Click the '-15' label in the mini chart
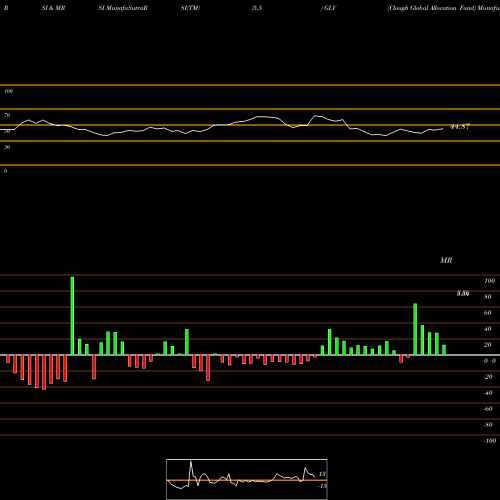 322,486
